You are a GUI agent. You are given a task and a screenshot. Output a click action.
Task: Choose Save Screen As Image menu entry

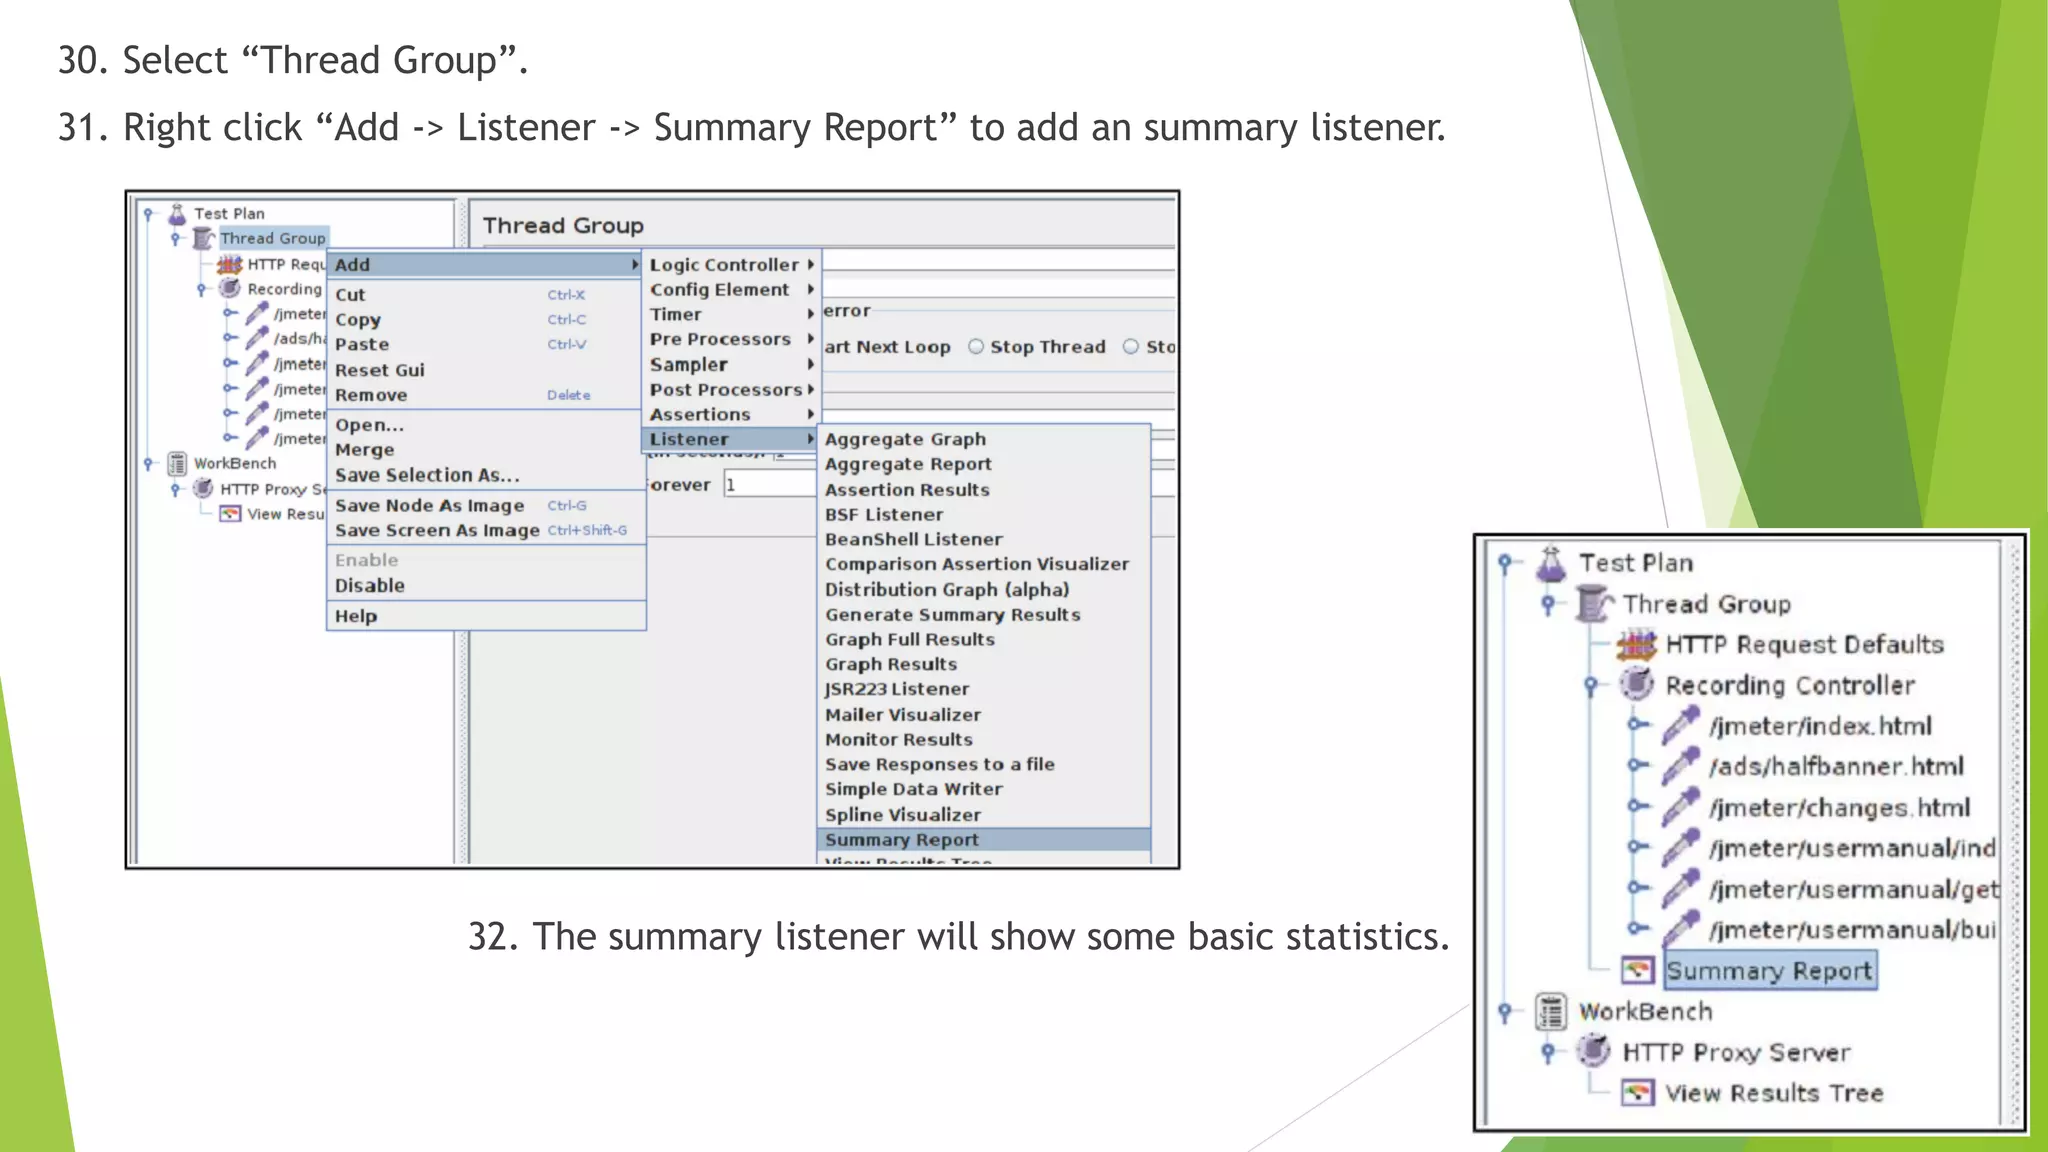pyautogui.click(x=486, y=531)
